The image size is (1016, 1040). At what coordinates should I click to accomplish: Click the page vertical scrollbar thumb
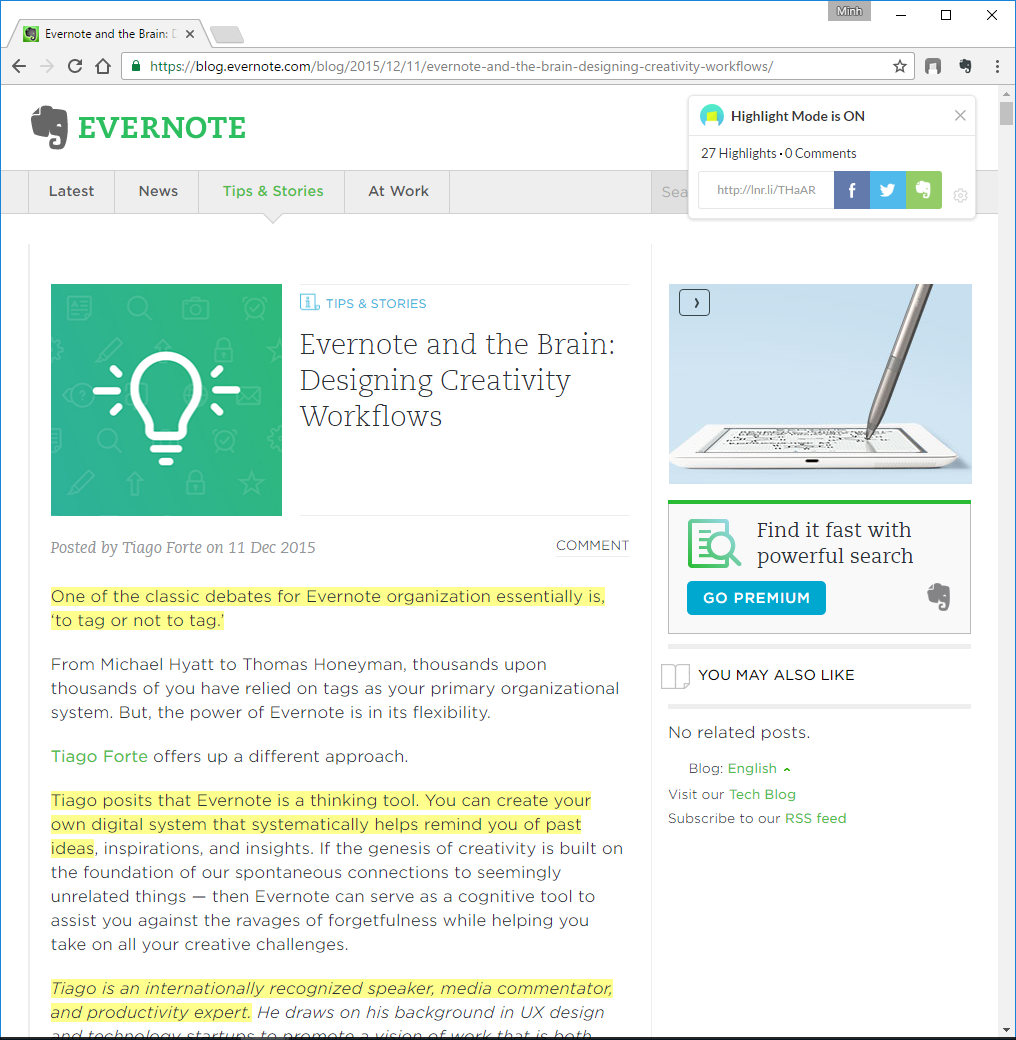coord(1006,113)
